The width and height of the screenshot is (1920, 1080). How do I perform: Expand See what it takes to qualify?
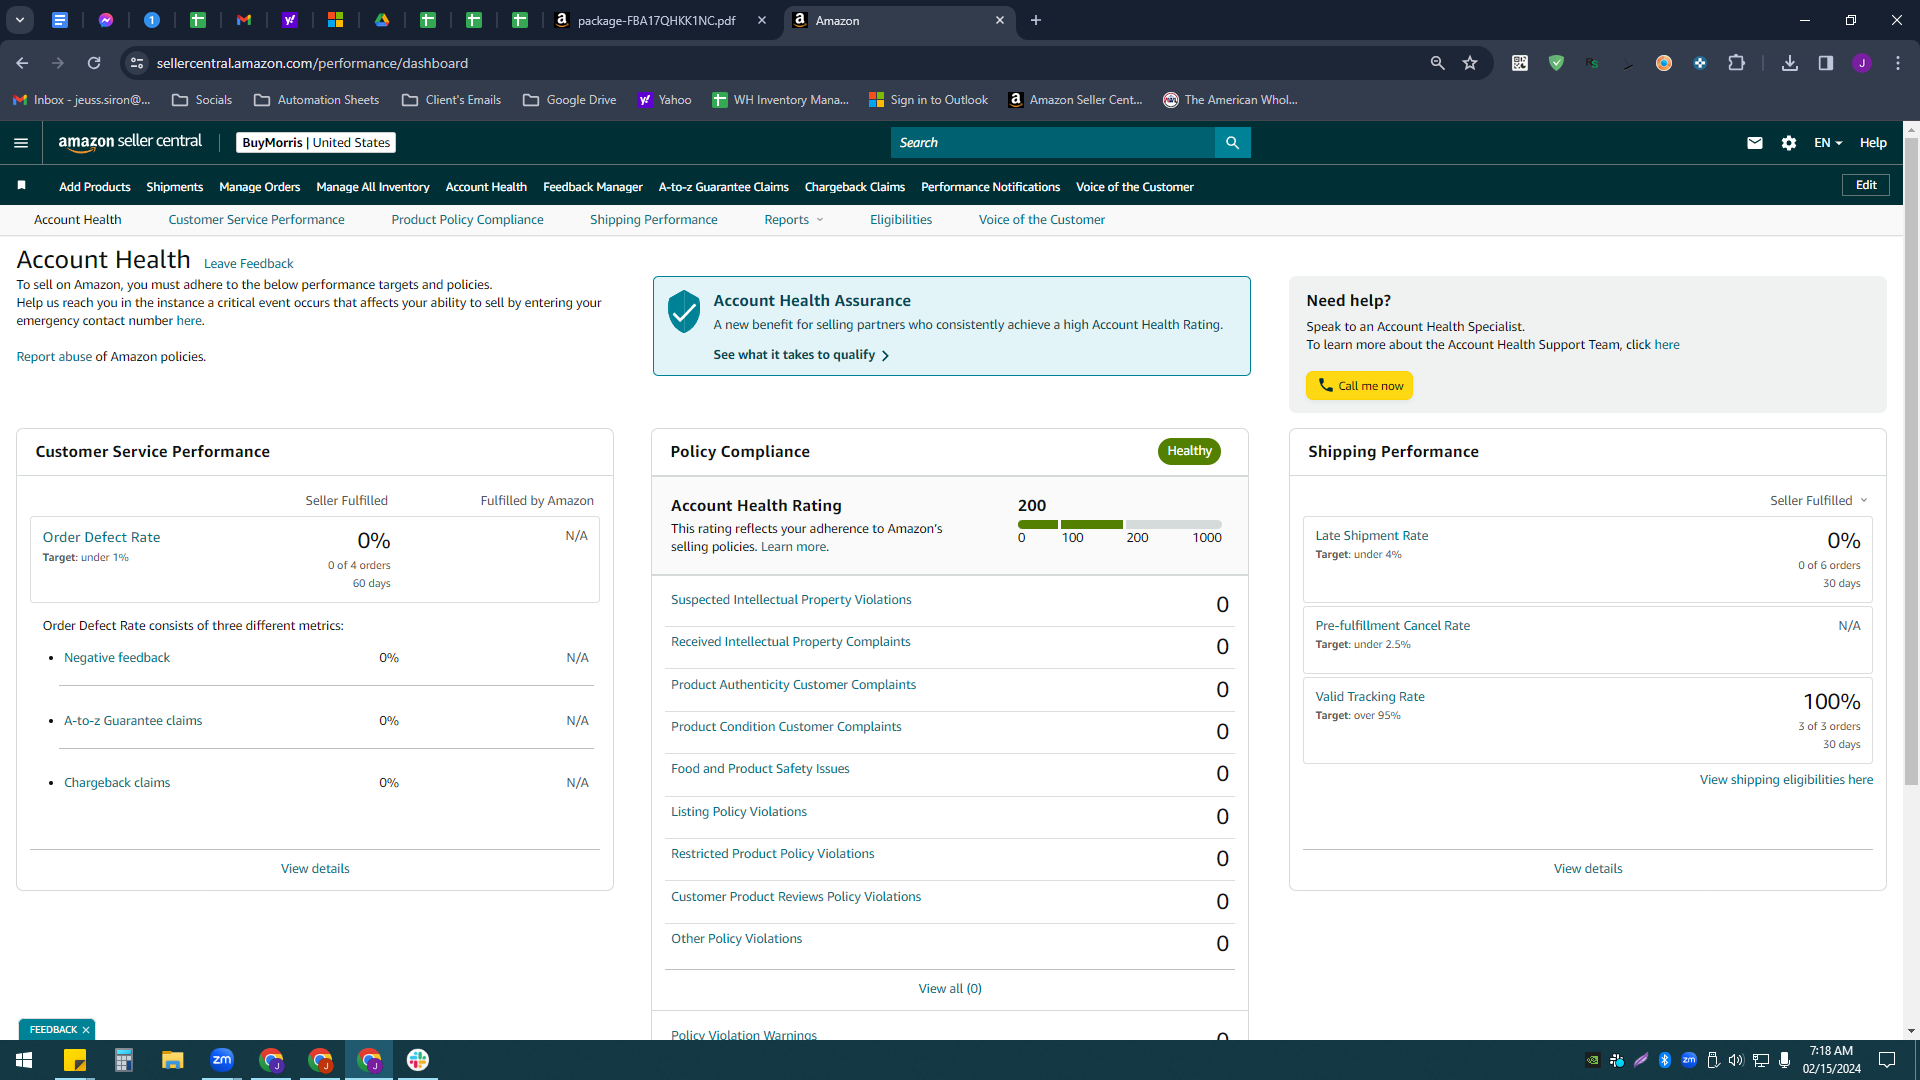point(801,355)
